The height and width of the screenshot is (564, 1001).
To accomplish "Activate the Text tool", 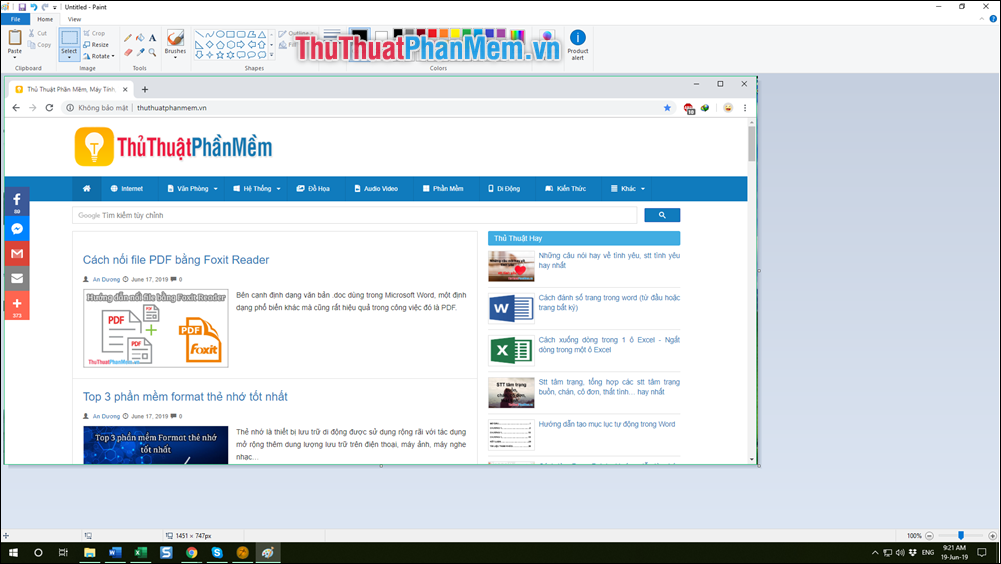I will (x=151, y=38).
